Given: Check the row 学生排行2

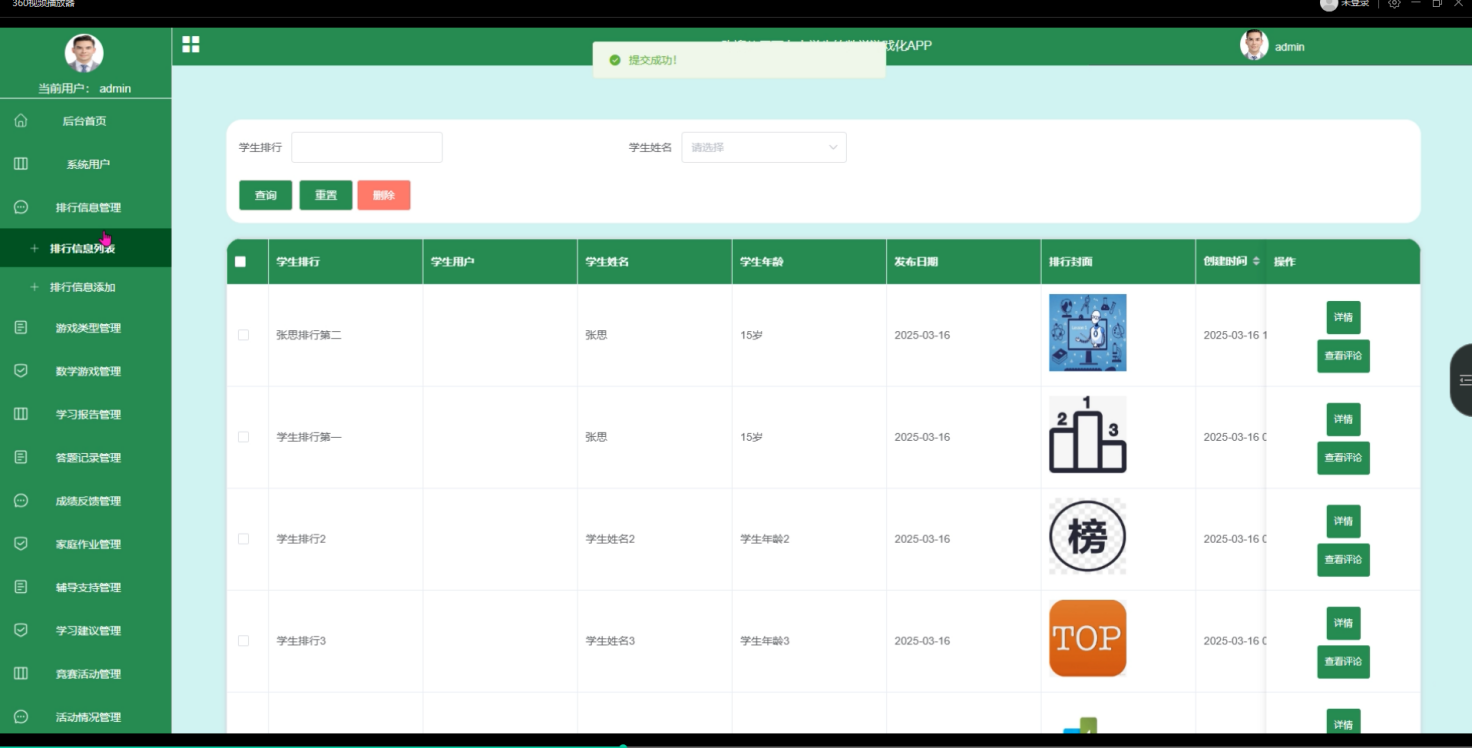Looking at the screenshot, I should click(x=243, y=539).
